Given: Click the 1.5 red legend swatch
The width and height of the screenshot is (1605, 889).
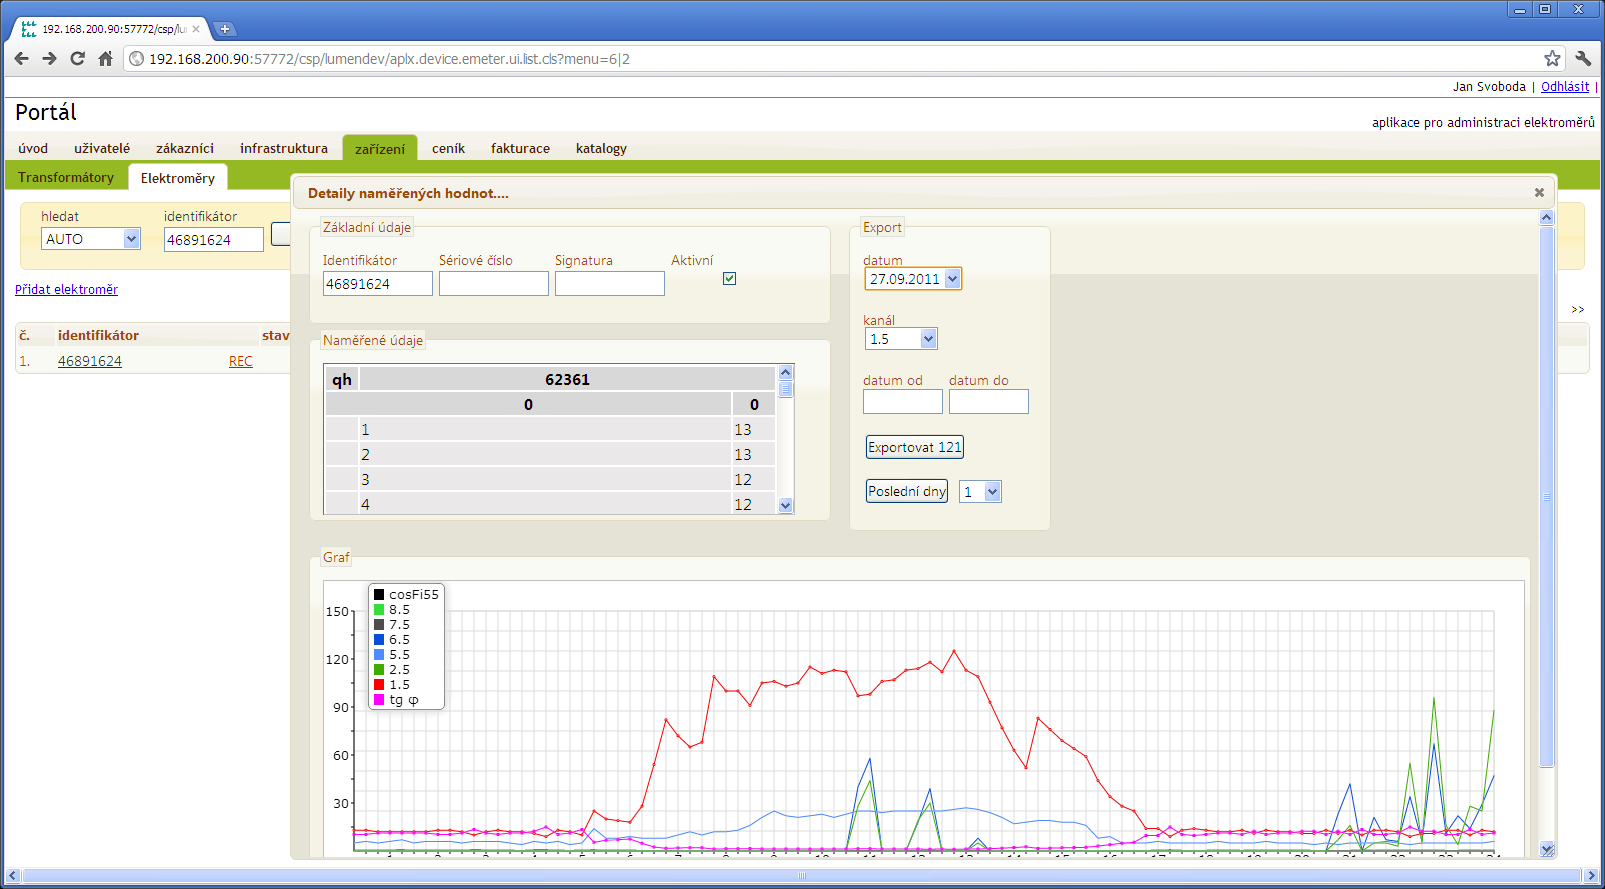Looking at the screenshot, I should pyautogui.click(x=379, y=684).
